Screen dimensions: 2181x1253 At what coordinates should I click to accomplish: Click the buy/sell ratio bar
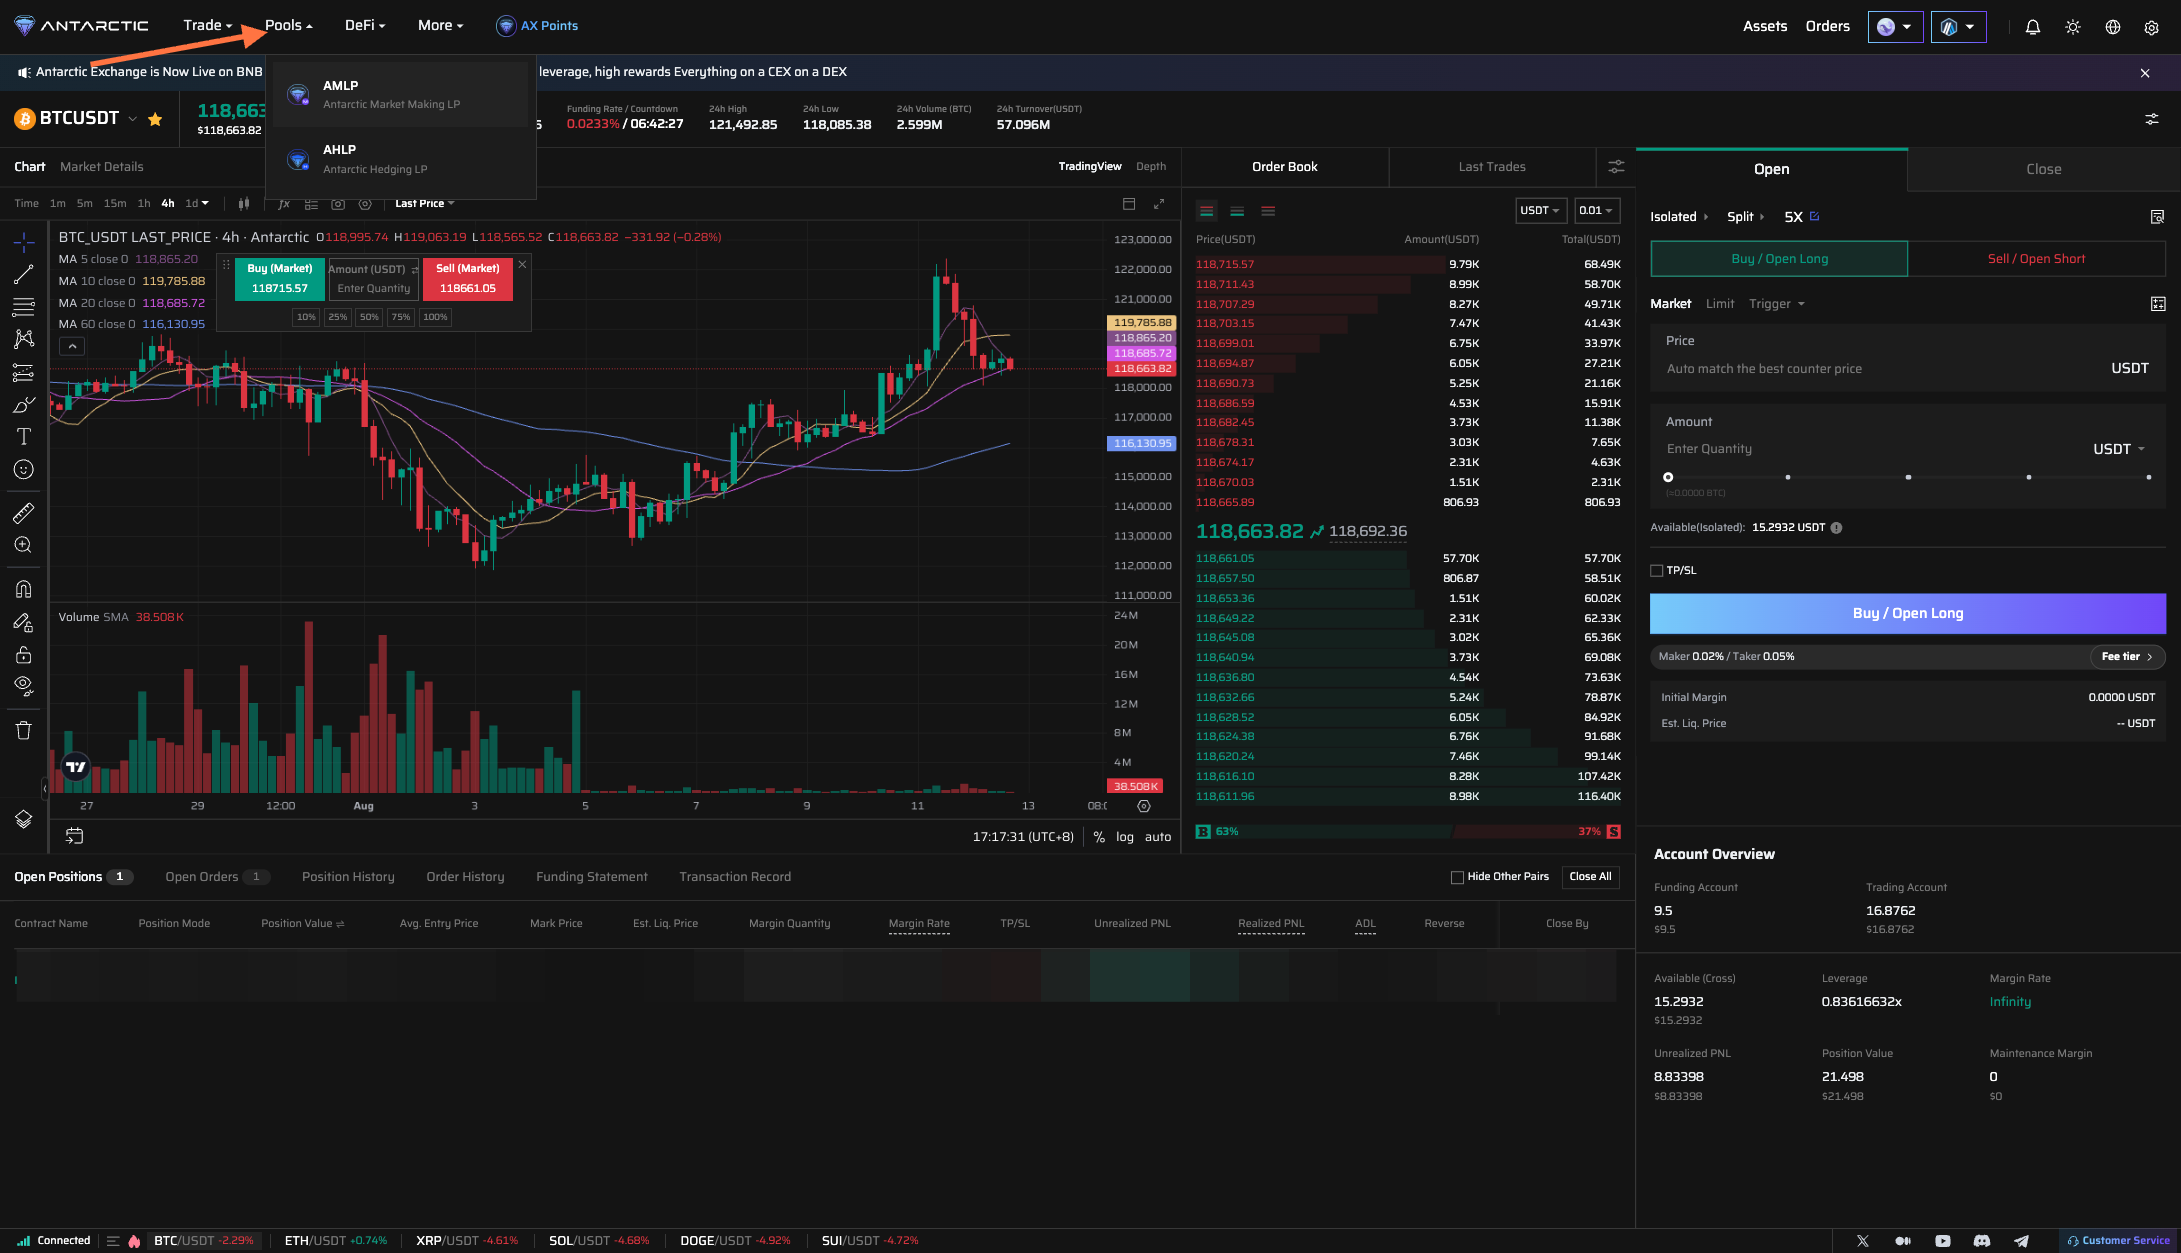[x=1408, y=832]
